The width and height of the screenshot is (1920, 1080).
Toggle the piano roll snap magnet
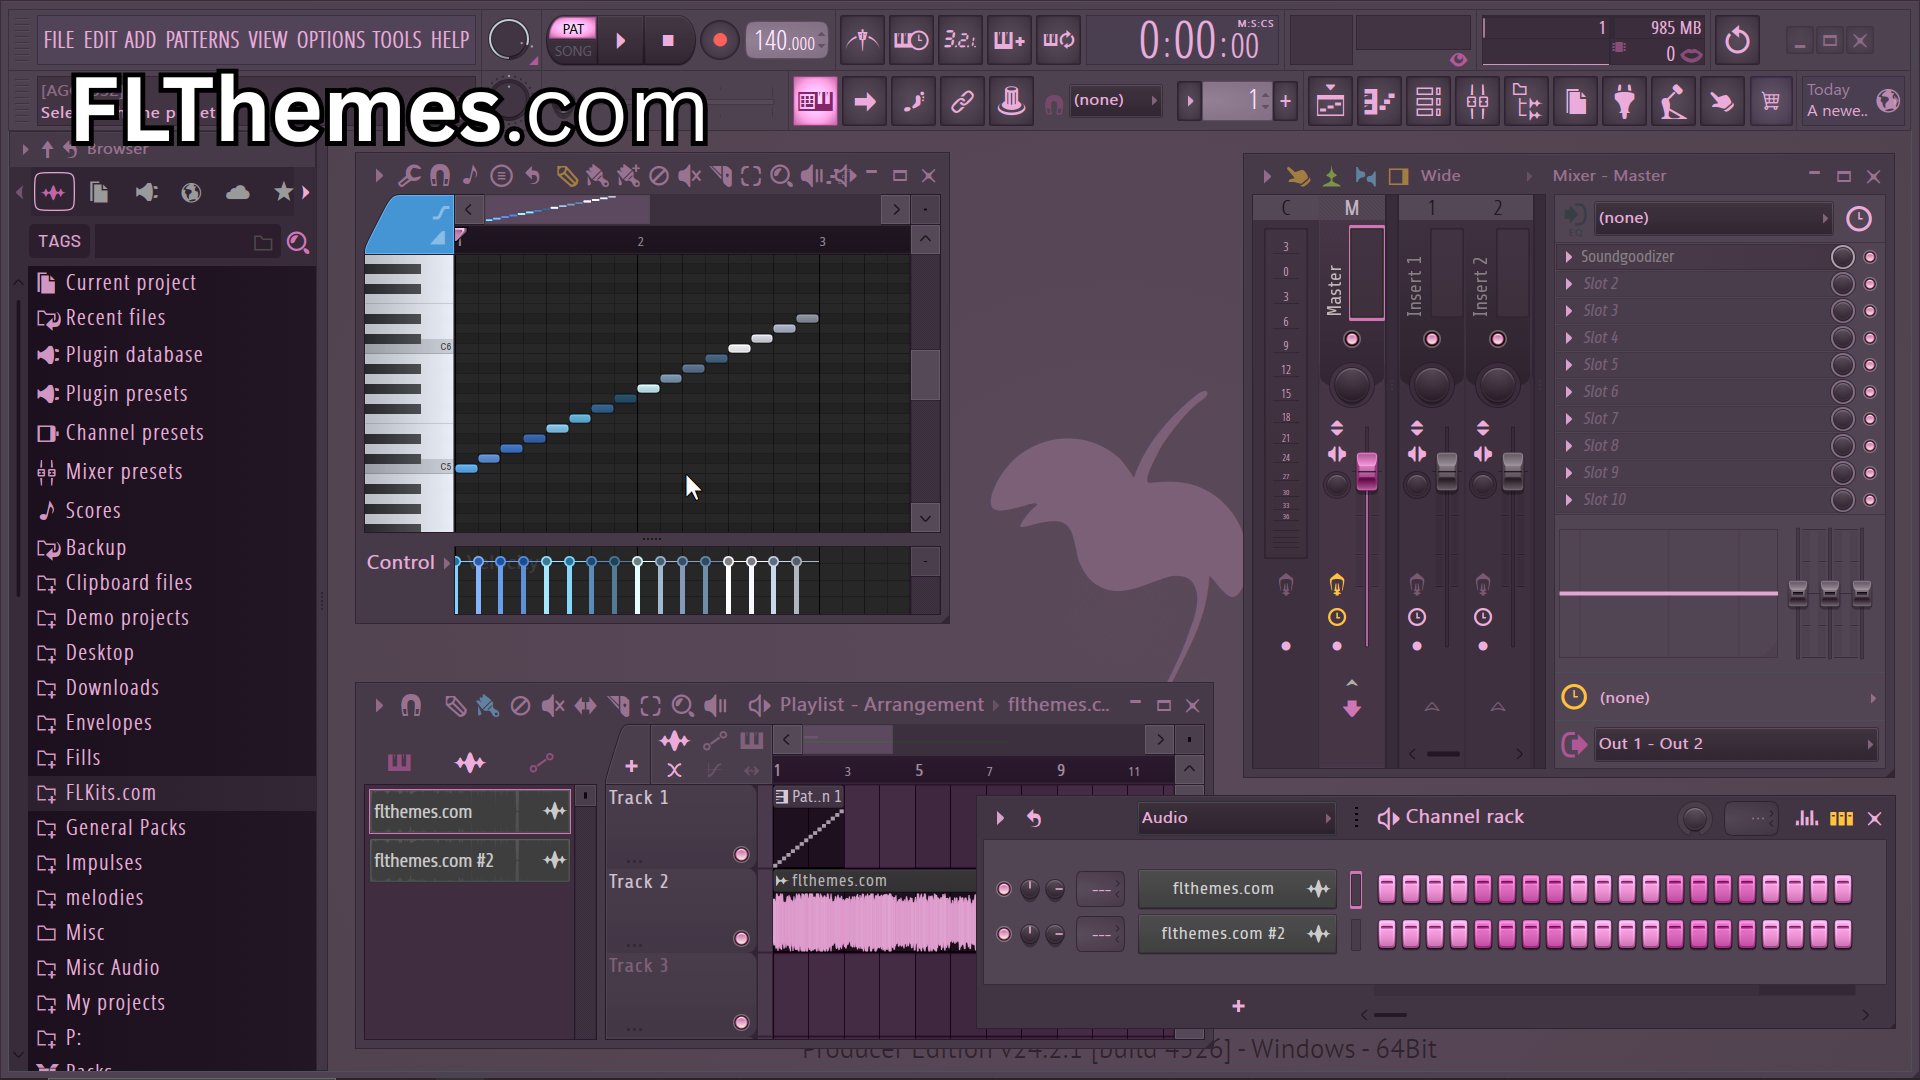[x=439, y=176]
